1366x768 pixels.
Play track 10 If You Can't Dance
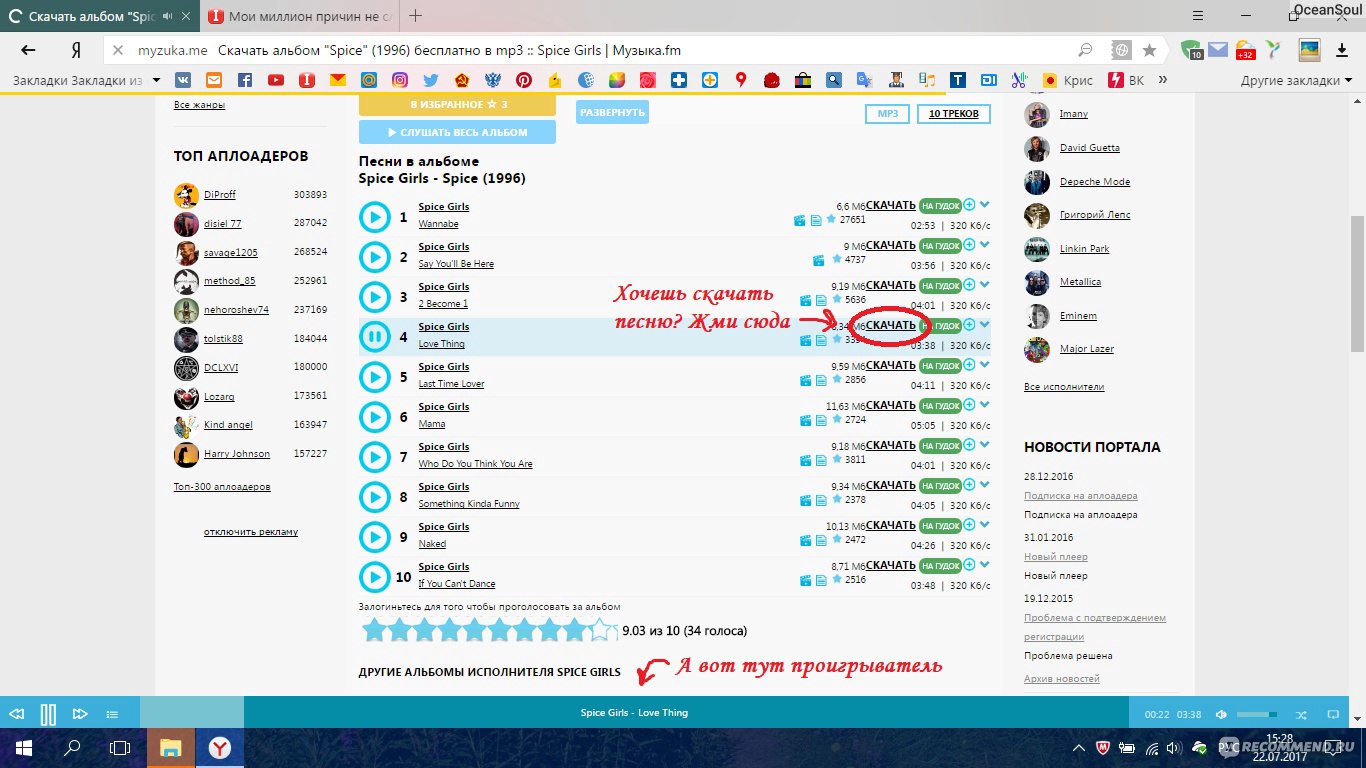[374, 577]
